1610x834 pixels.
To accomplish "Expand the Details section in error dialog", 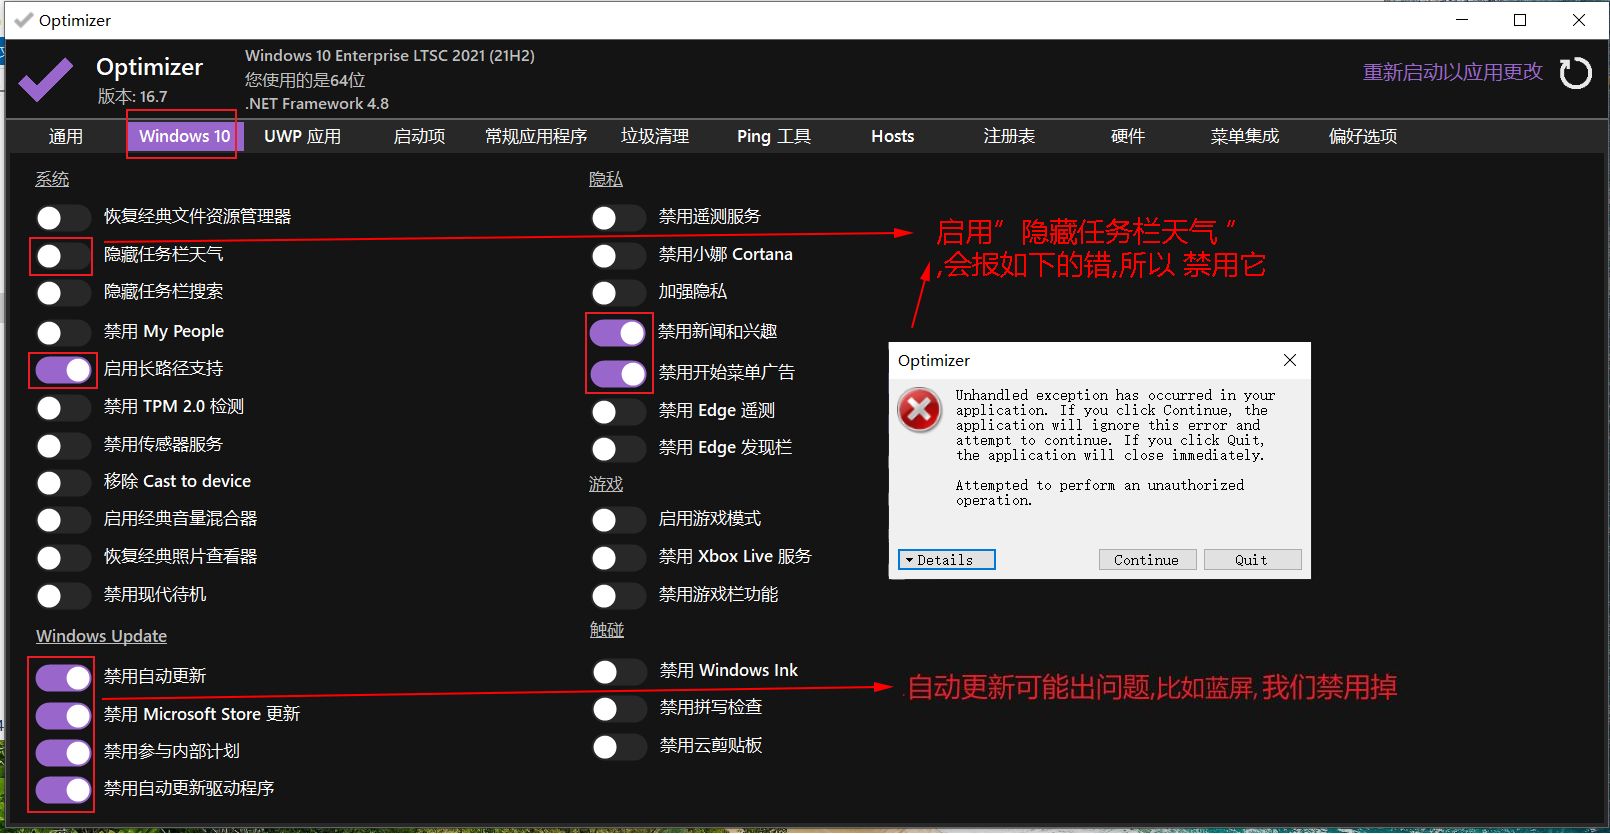I will (946, 560).
